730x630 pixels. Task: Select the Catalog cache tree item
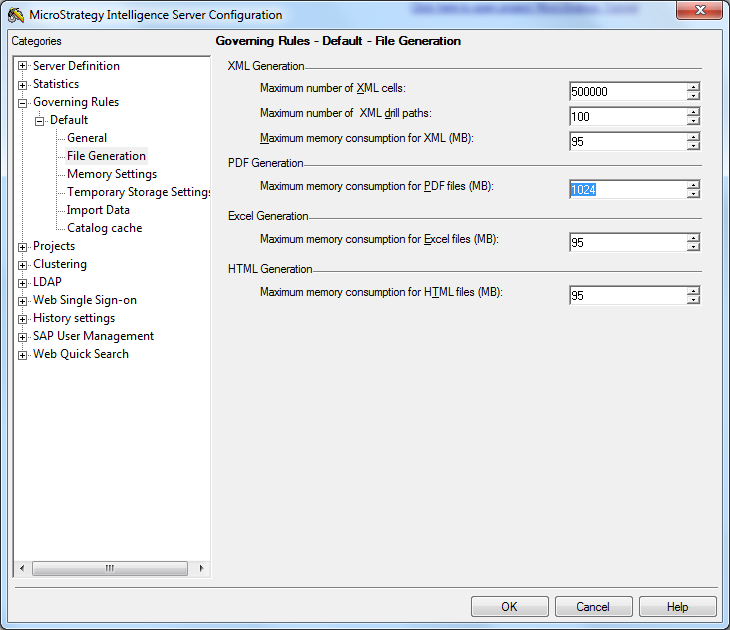click(x=104, y=228)
